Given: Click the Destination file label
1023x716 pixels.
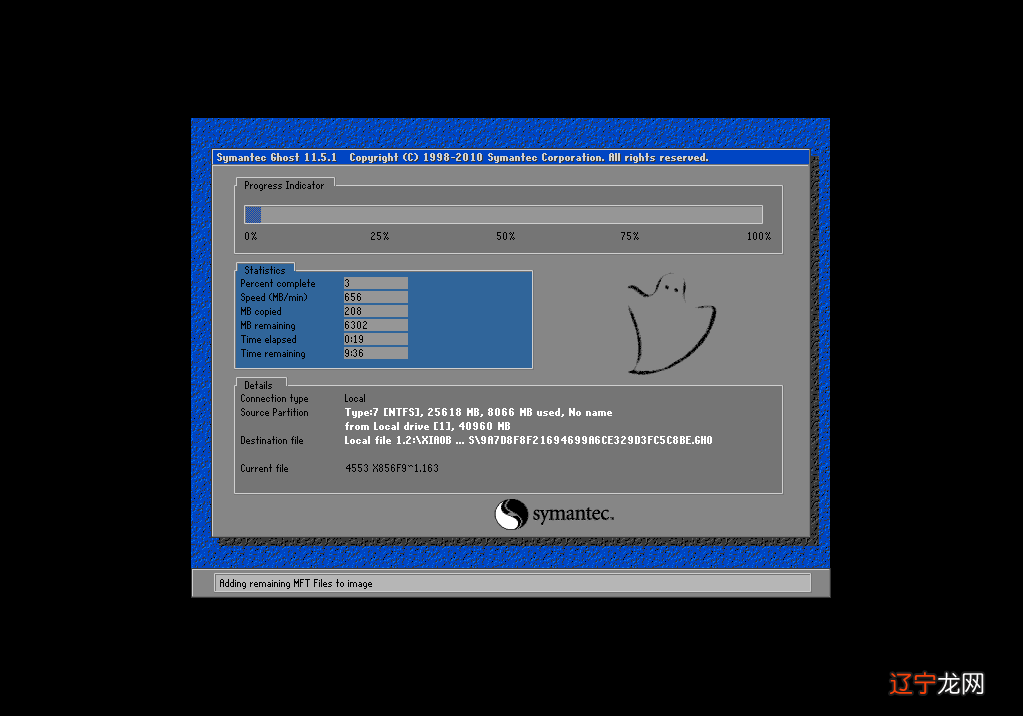Looking at the screenshot, I should pyautogui.click(x=271, y=441).
